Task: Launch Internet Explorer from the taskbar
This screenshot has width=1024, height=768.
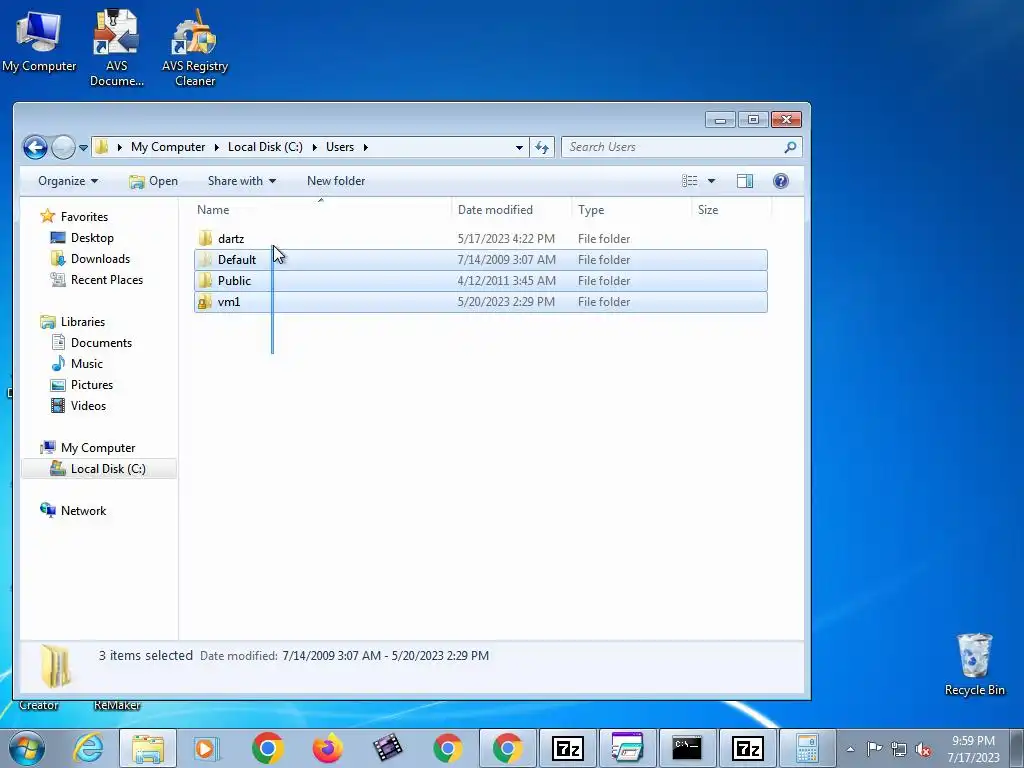Action: coord(88,748)
